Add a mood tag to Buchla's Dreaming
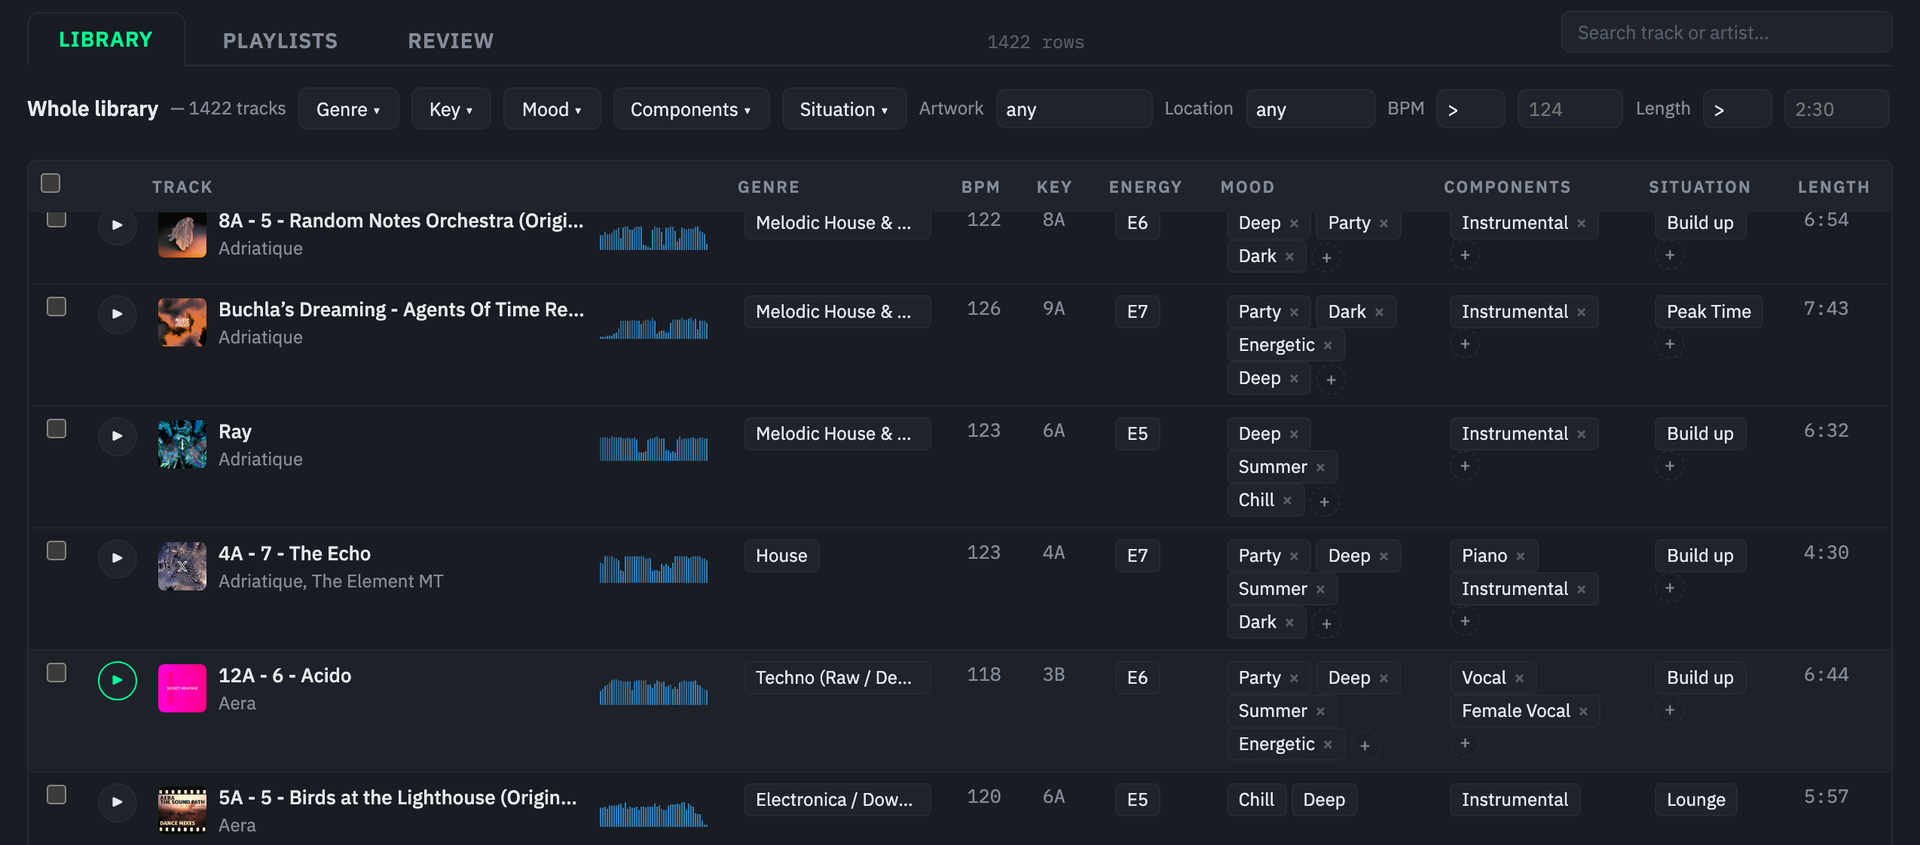1920x845 pixels. (x=1331, y=380)
